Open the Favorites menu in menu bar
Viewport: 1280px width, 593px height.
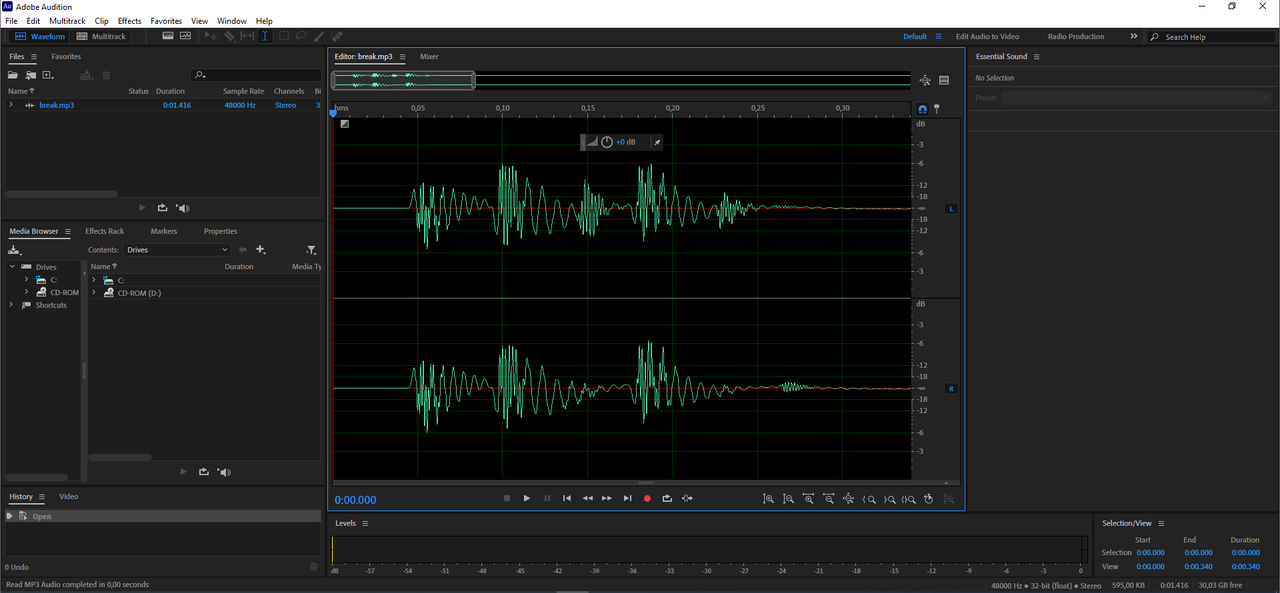(x=166, y=20)
